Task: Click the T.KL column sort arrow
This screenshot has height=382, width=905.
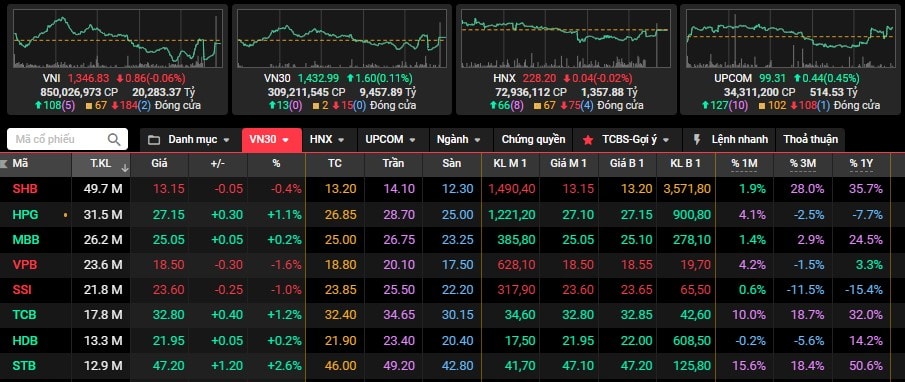Action: 125,168
